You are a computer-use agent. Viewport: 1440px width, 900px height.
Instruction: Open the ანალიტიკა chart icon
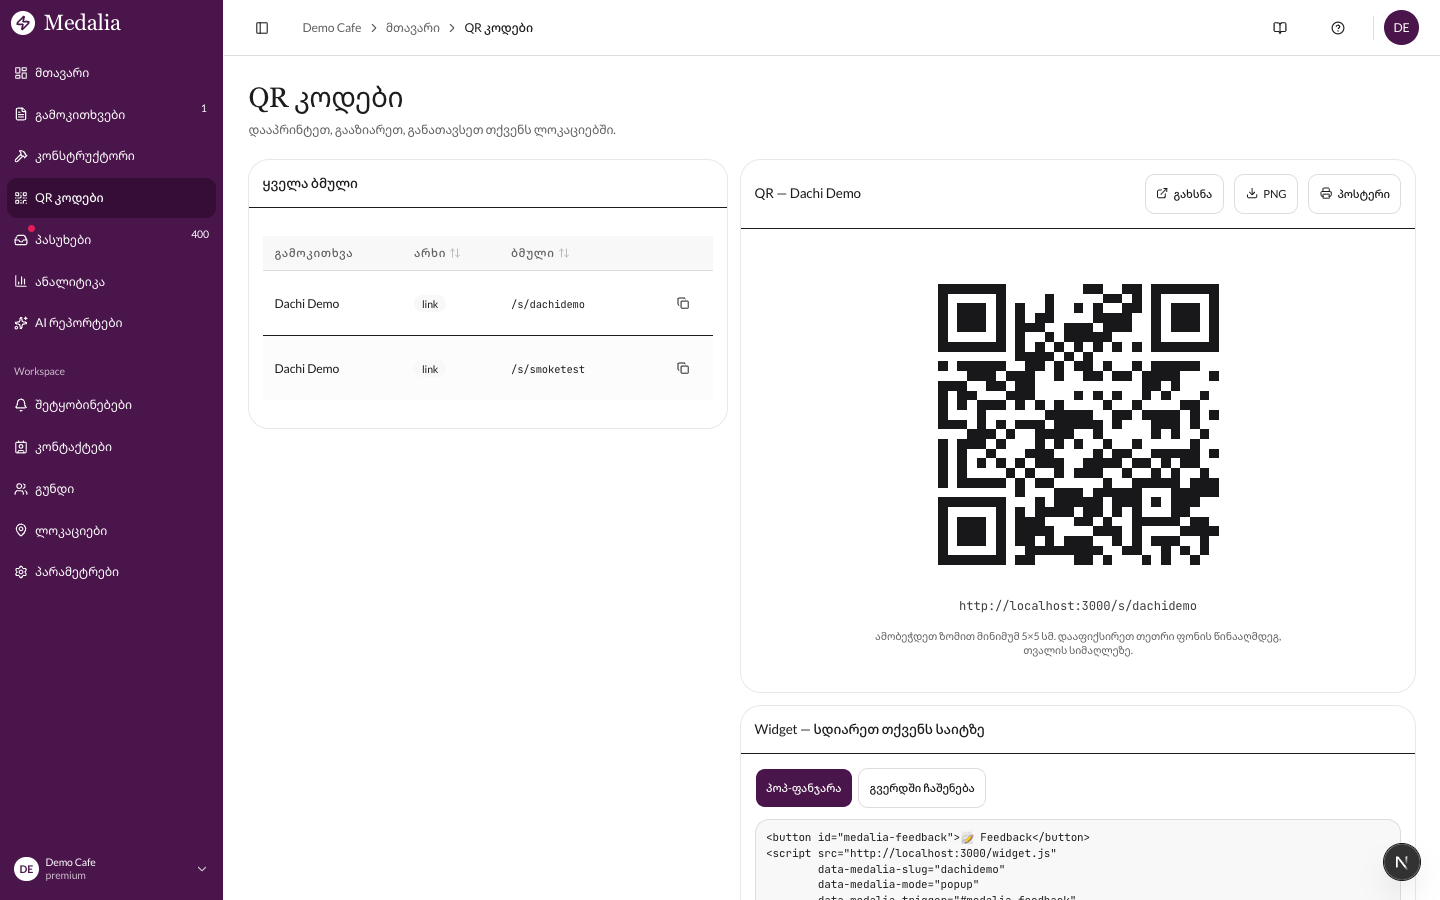pyautogui.click(x=21, y=281)
